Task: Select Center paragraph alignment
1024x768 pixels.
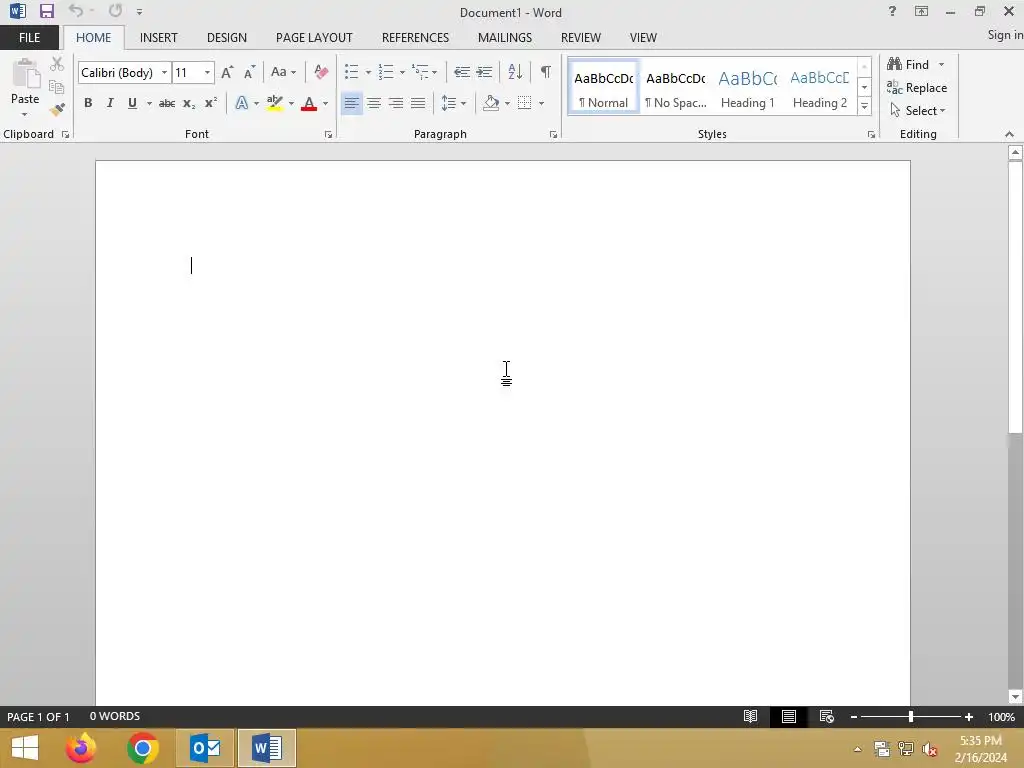Action: pos(374,103)
